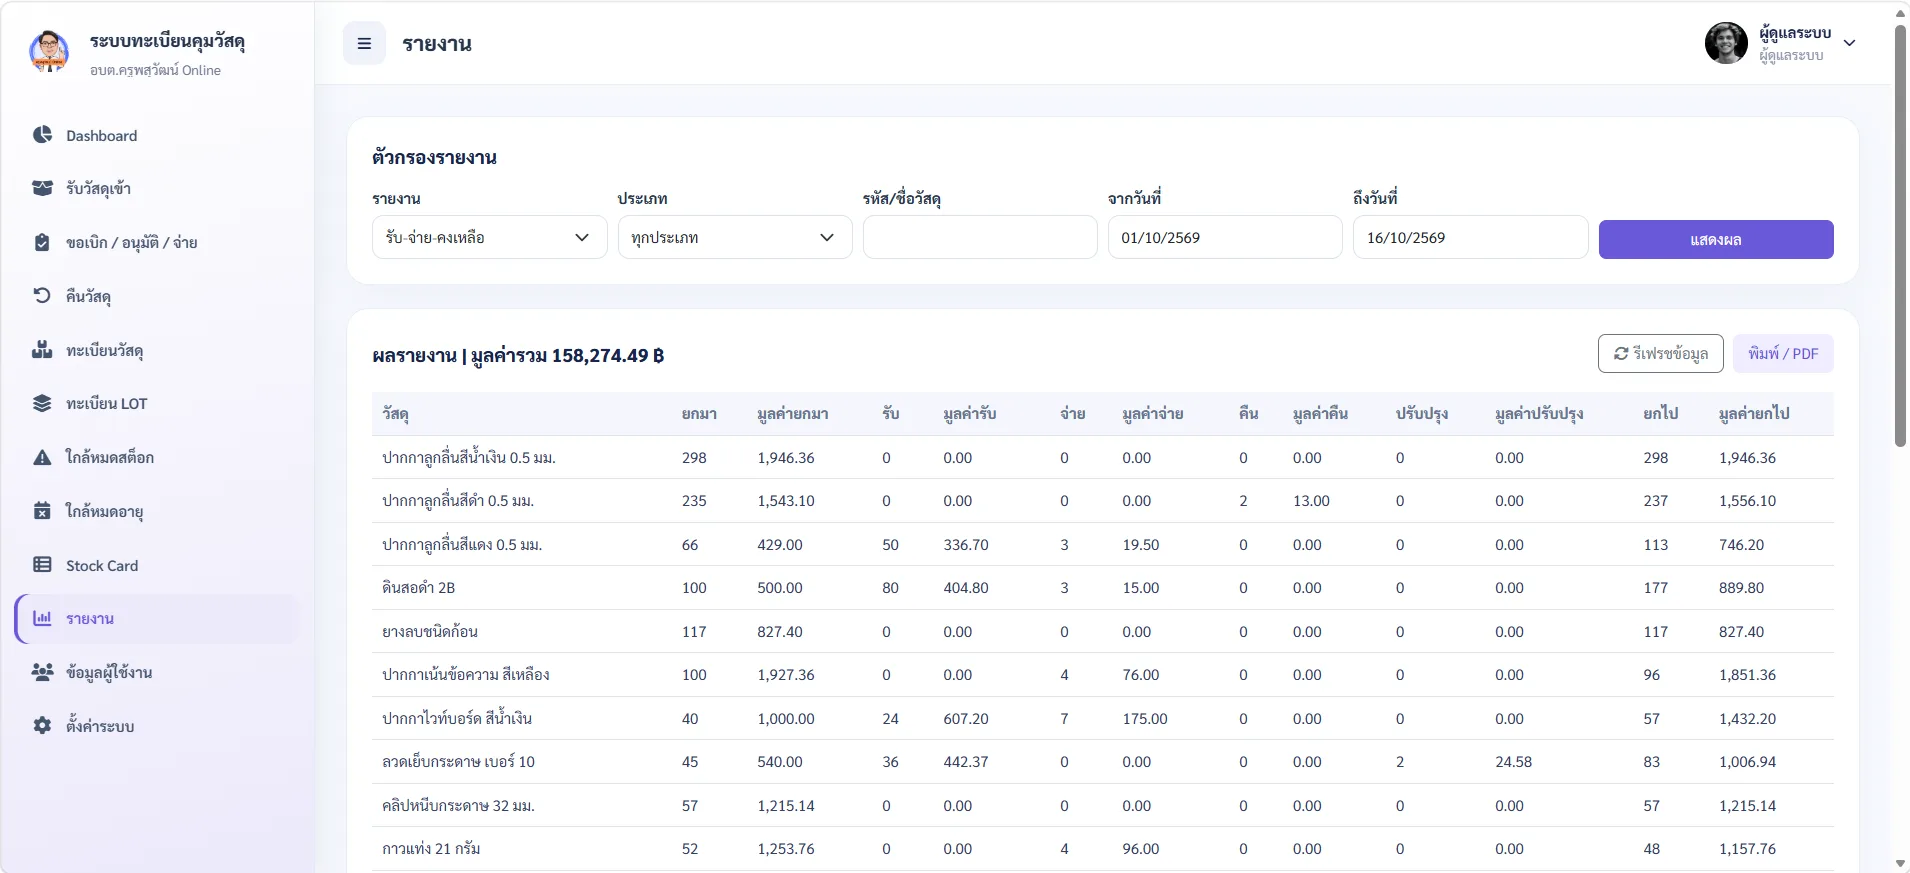This screenshot has height=873, width=1910.
Task: Select row ลวดเย็บกระดาษ เบอร์ 10
Action: (1103, 762)
